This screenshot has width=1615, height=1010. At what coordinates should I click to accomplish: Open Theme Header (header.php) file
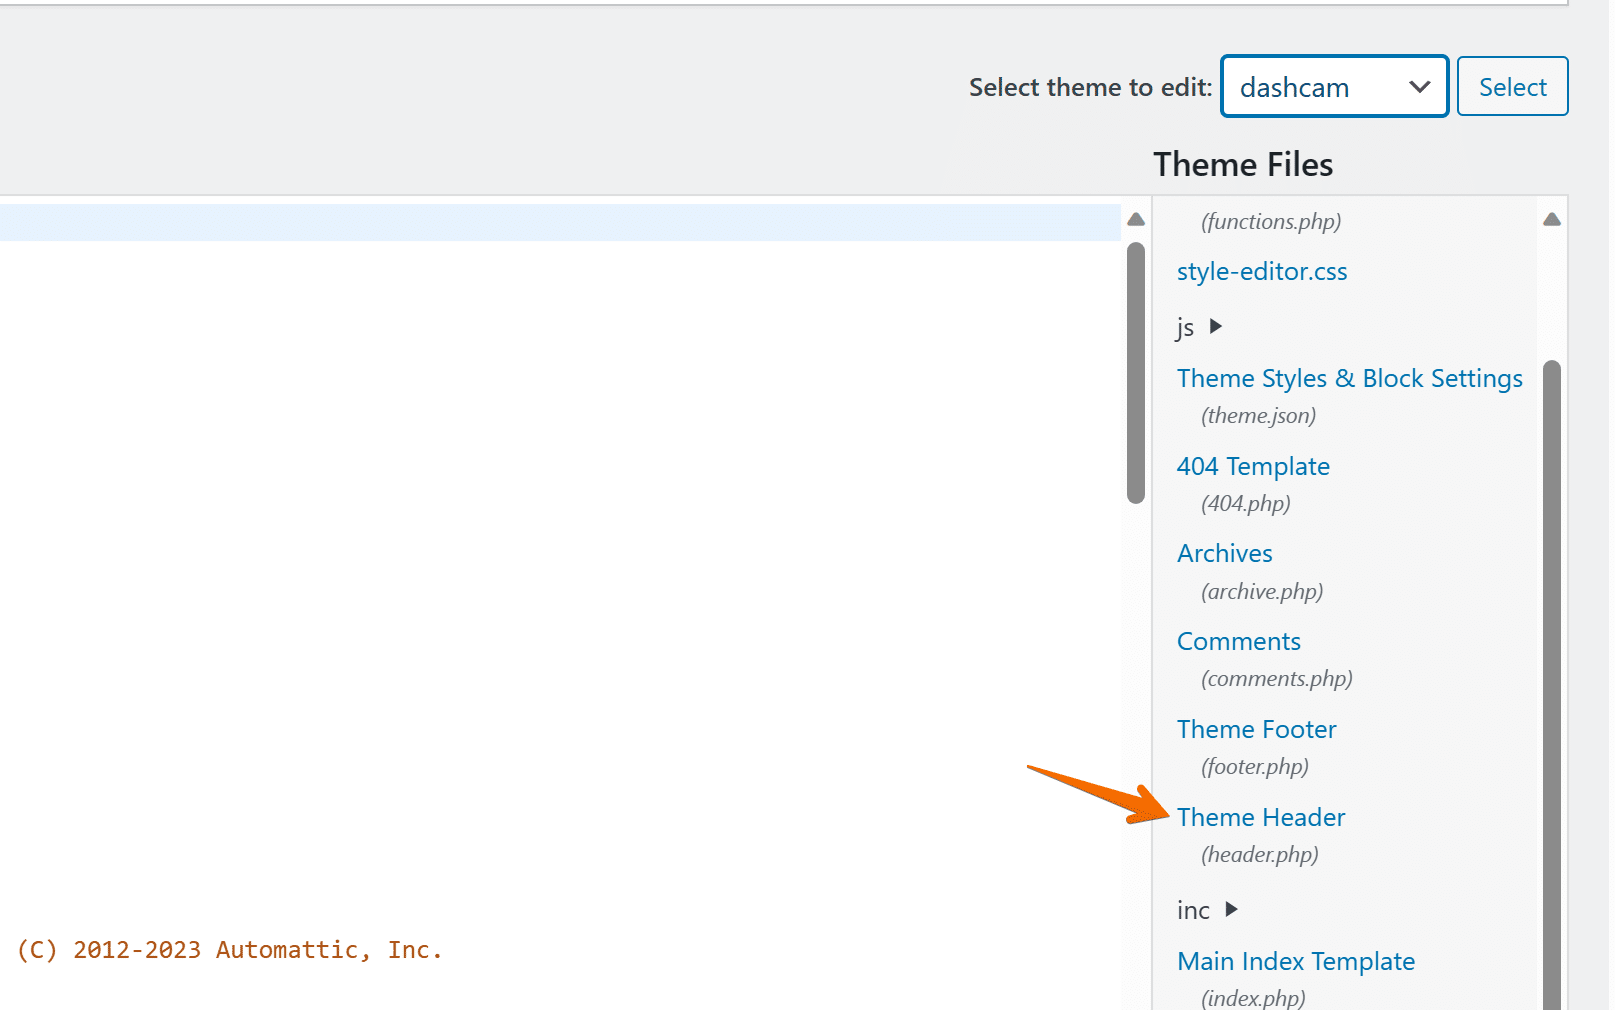pos(1261,817)
